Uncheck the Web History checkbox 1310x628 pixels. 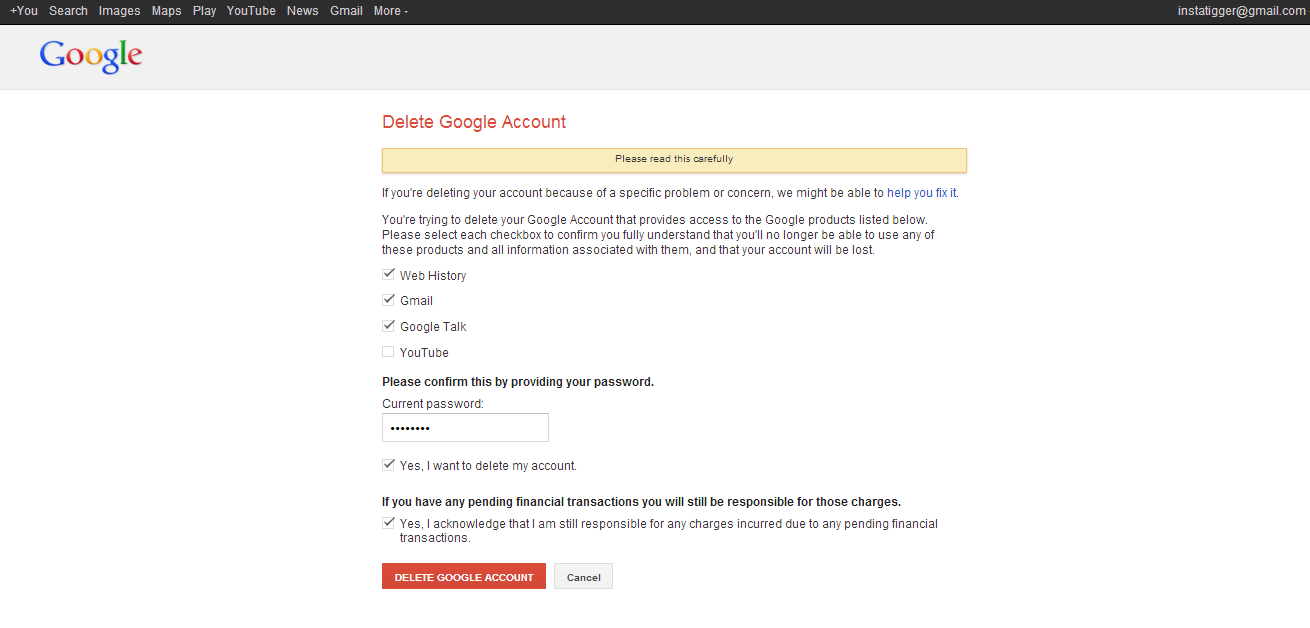click(x=388, y=274)
